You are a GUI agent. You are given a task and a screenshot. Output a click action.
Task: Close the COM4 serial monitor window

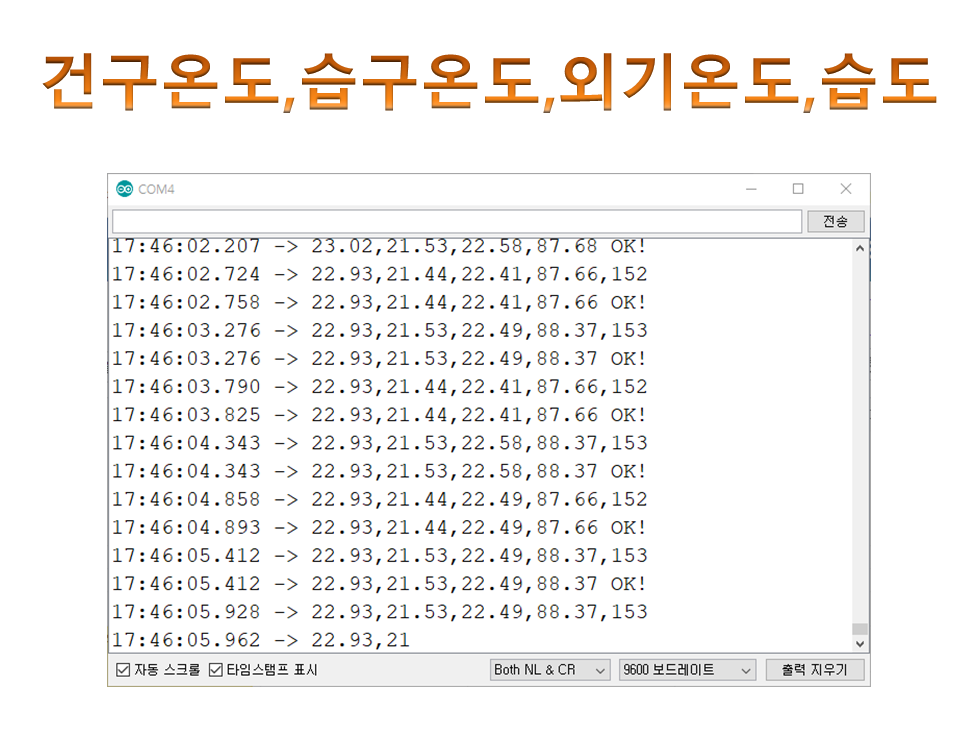(x=846, y=189)
